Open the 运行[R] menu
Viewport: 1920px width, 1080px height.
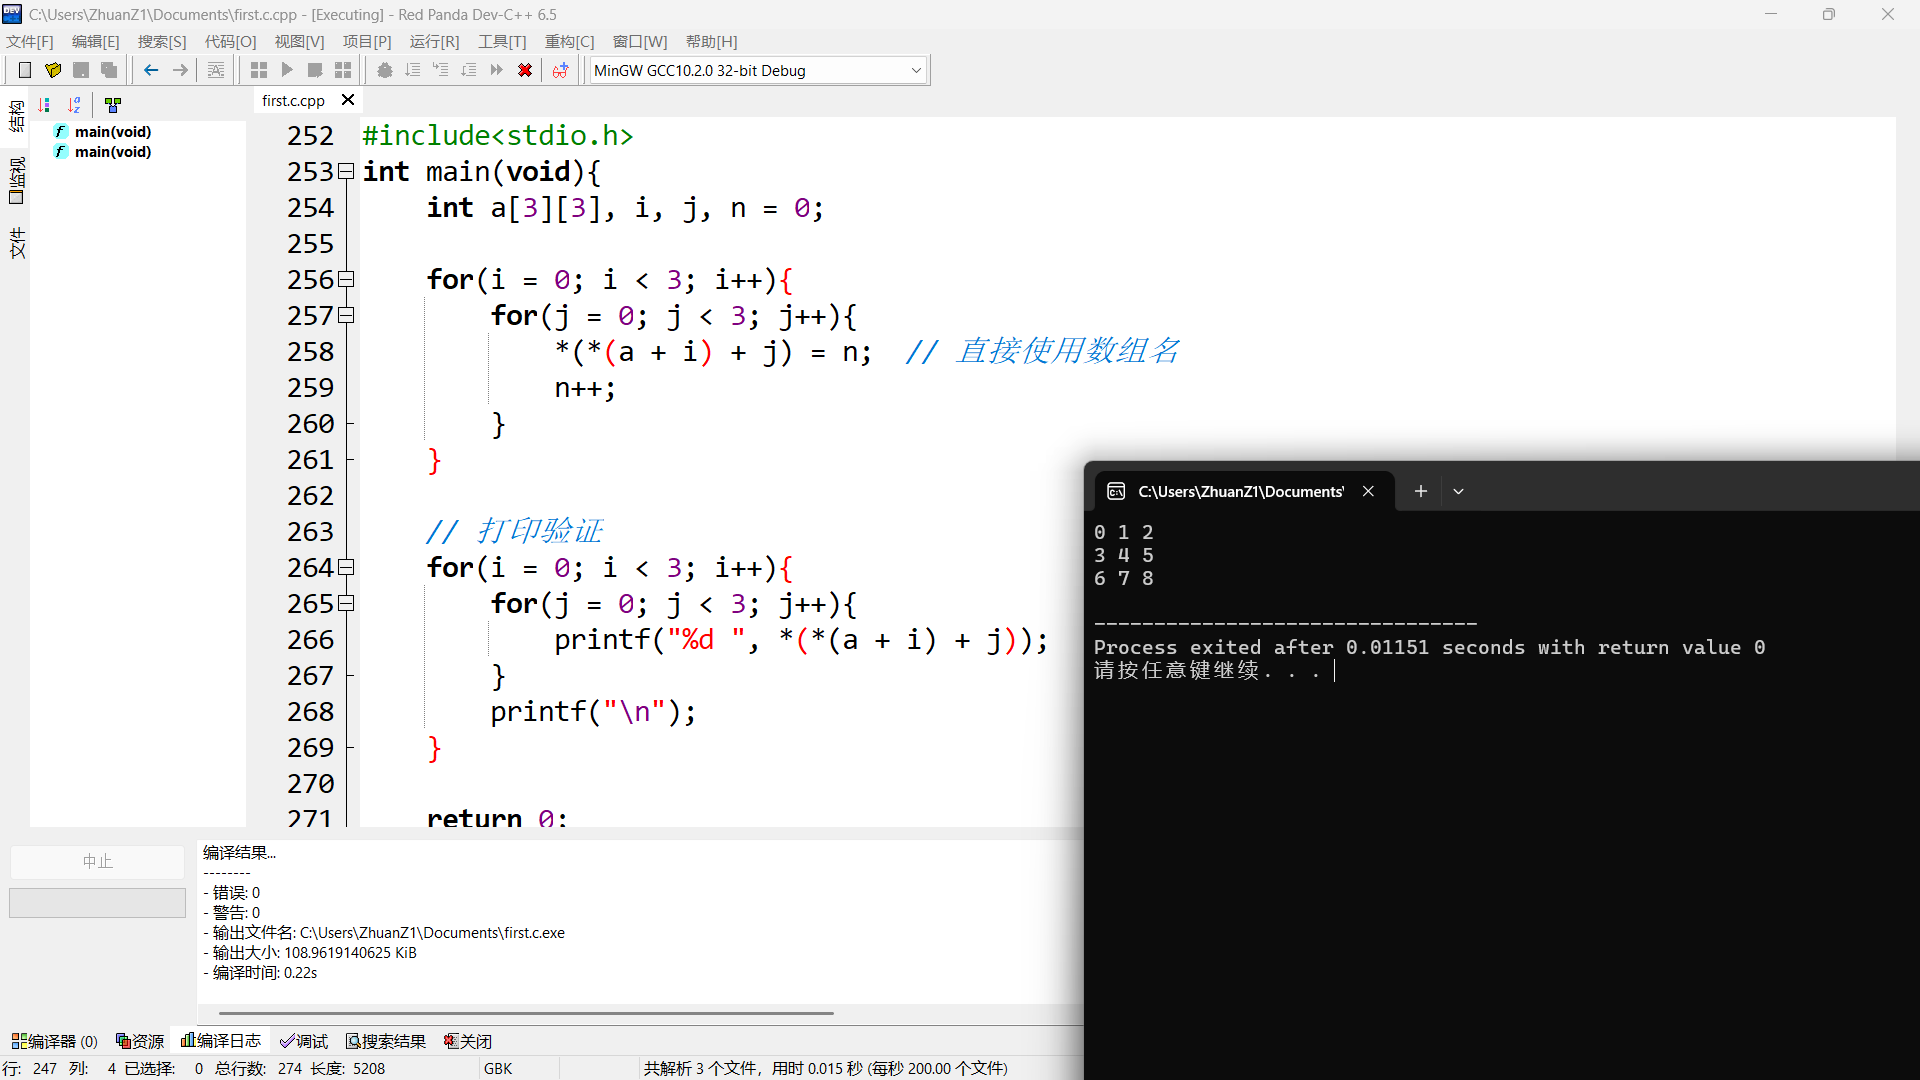pyautogui.click(x=434, y=41)
